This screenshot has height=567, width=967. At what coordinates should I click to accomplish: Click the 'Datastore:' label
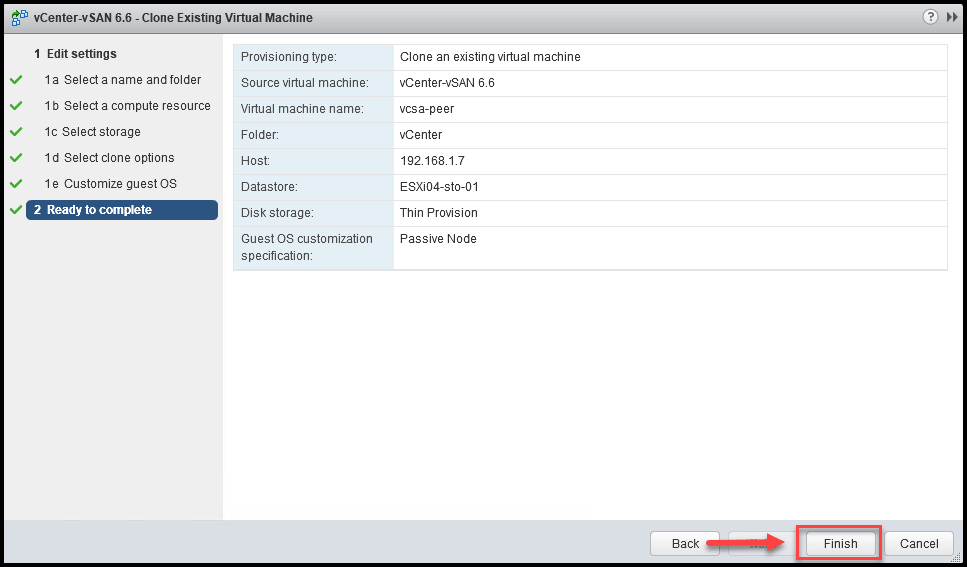269,186
